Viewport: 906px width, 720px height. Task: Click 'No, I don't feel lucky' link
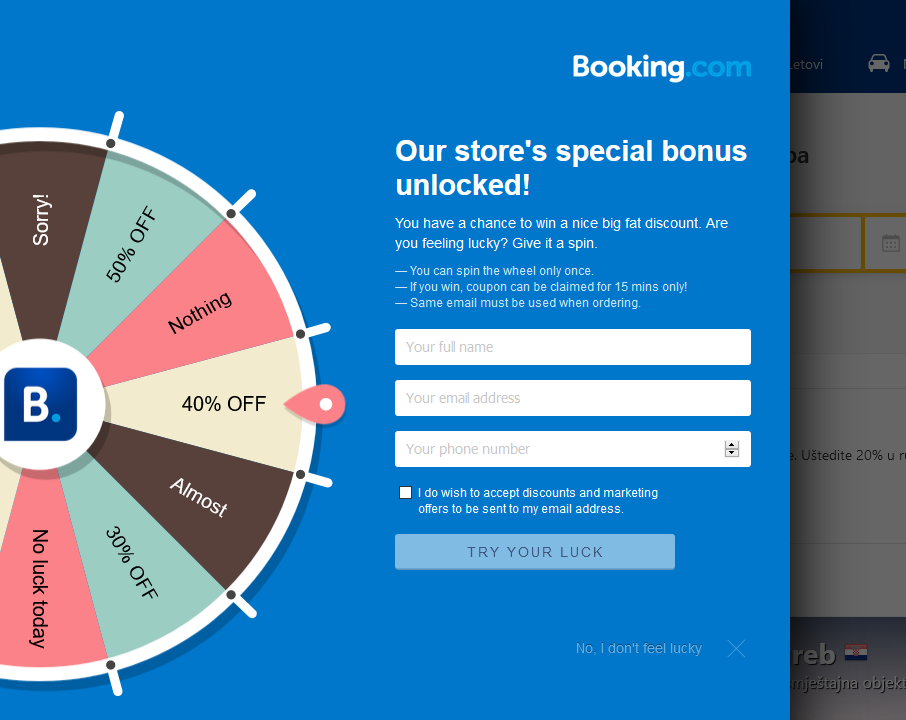(639, 649)
